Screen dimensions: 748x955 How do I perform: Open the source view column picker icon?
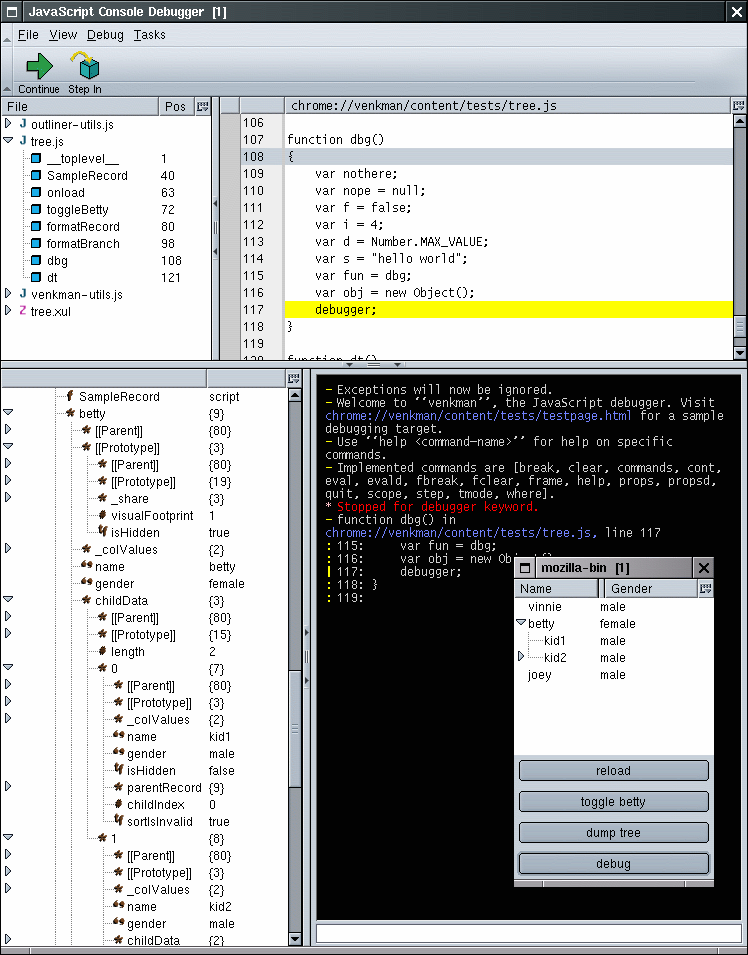[739, 105]
